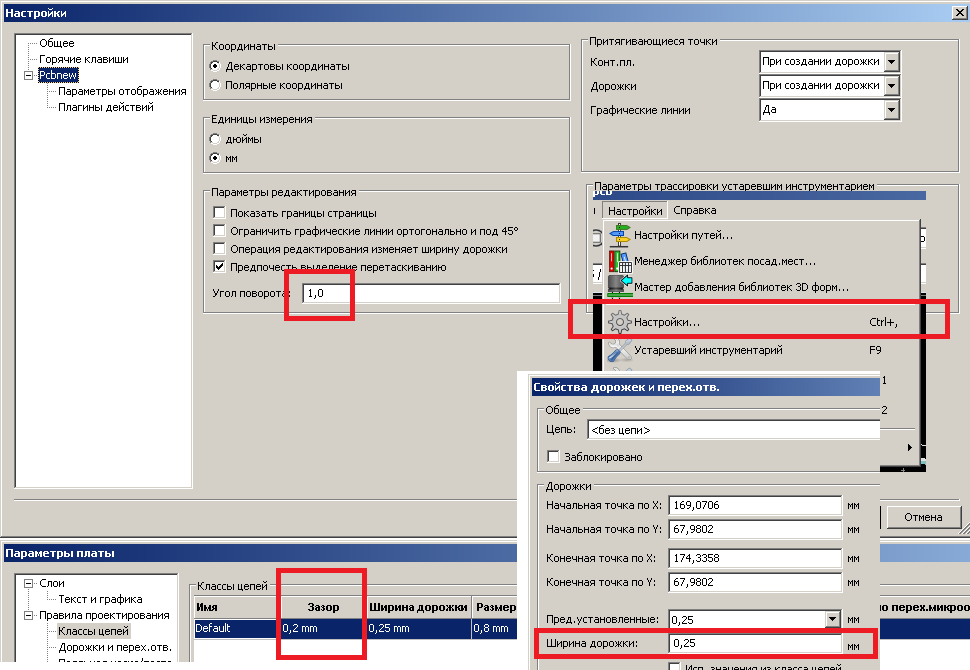Screen dimensions: 970x670
Task: Click the 0,8 mm via size cell
Action: pyautogui.click(x=495, y=628)
